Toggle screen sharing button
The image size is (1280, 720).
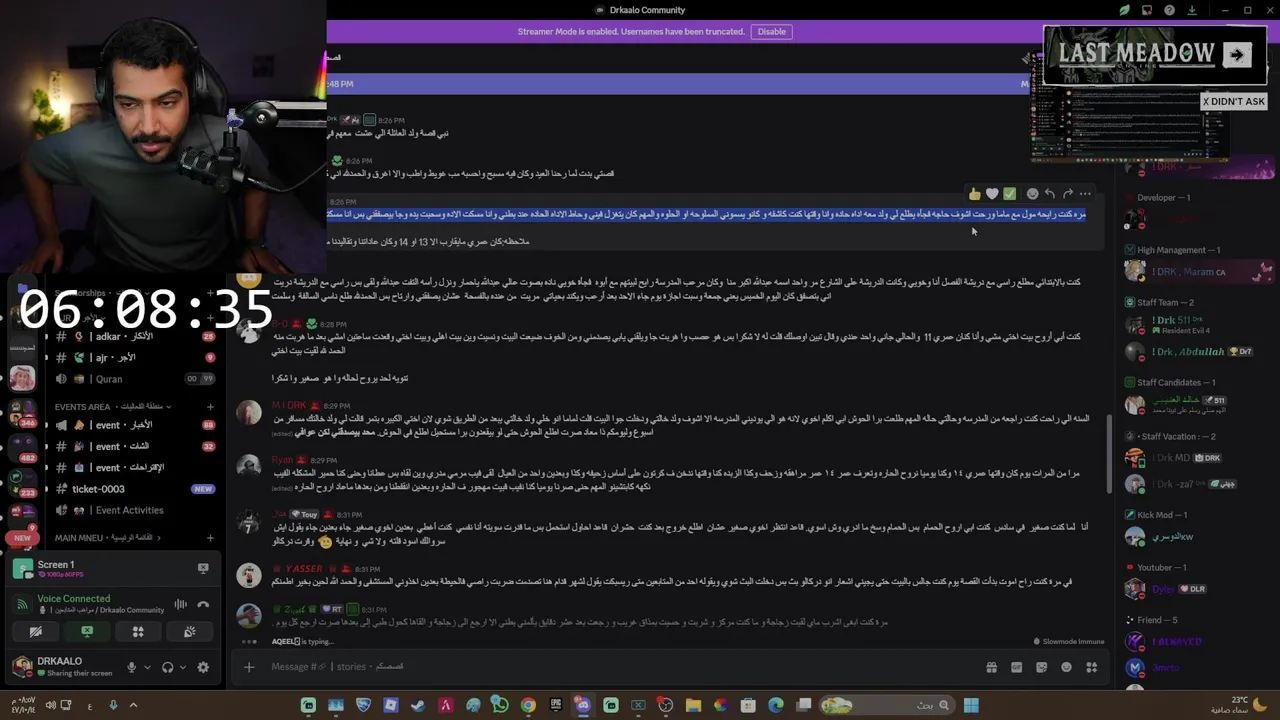[87, 632]
